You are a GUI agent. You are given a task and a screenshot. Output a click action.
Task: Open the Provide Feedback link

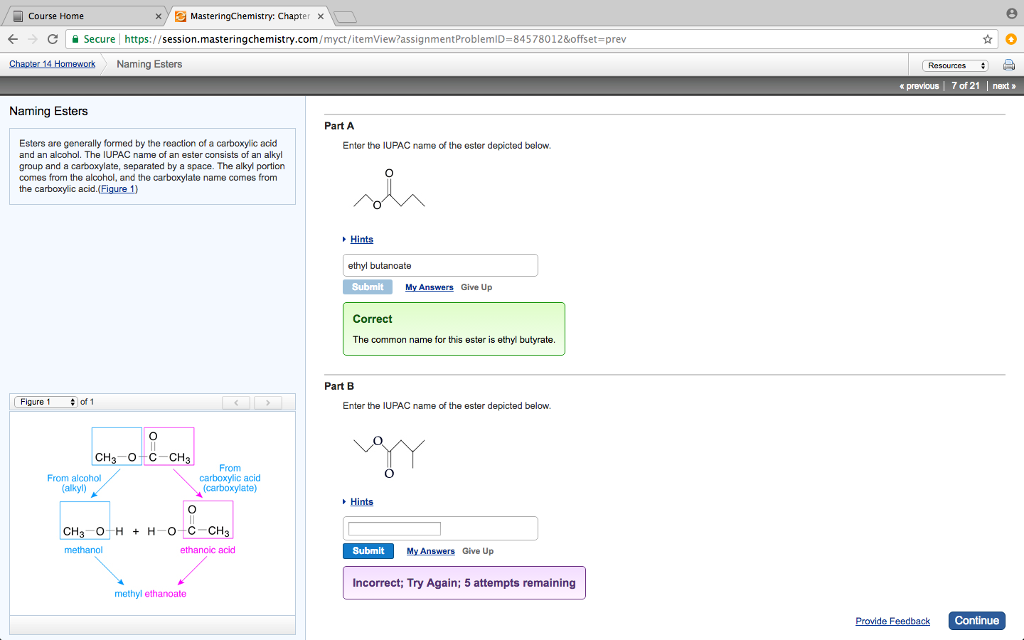point(892,621)
